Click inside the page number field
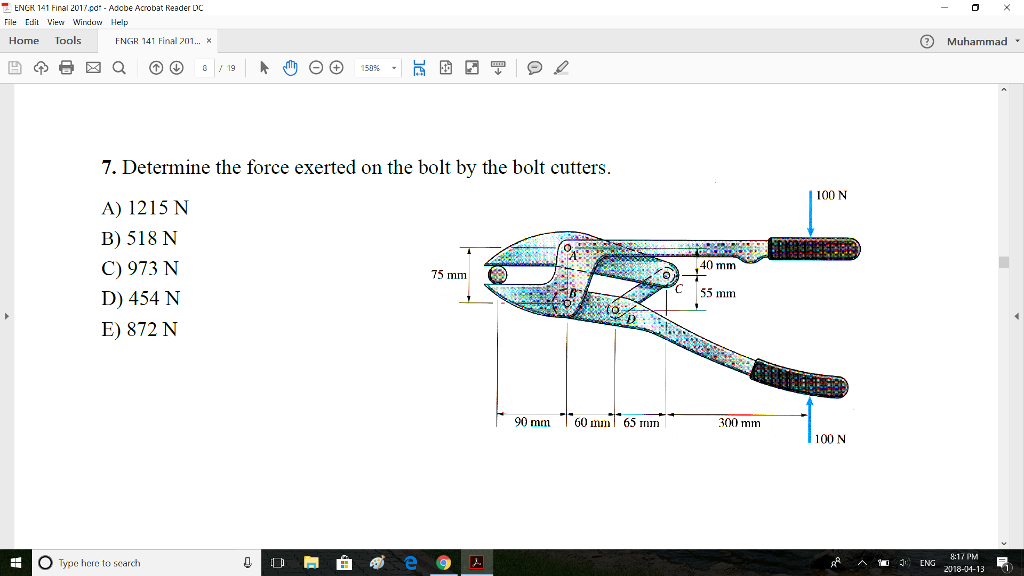This screenshot has height=576, width=1024. (x=204, y=67)
